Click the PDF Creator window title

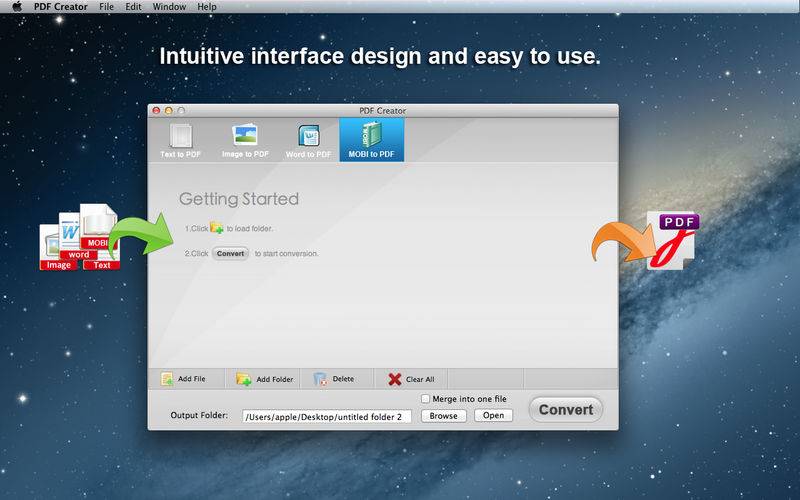[x=383, y=111]
